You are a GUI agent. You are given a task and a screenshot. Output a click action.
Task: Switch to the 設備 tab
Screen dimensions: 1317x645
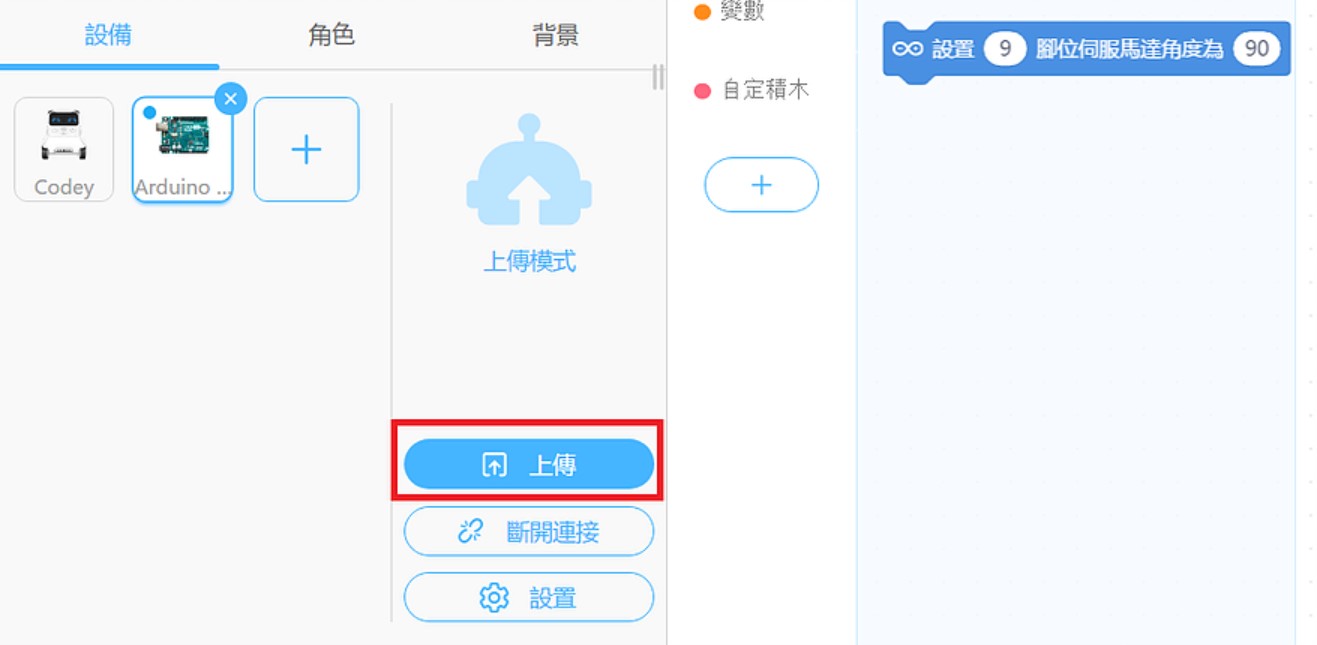tap(108, 35)
